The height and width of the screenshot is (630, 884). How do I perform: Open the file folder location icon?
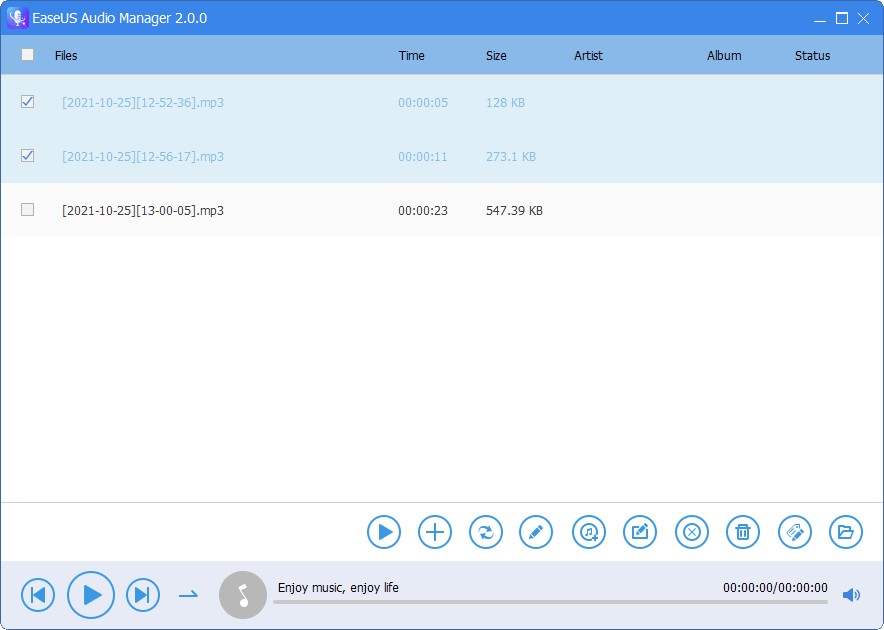click(846, 532)
